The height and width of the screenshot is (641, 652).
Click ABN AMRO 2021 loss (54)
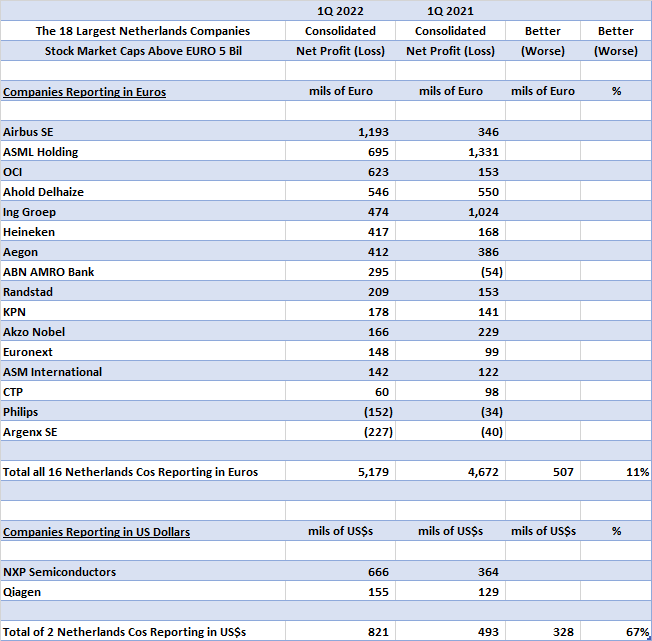tap(491, 271)
